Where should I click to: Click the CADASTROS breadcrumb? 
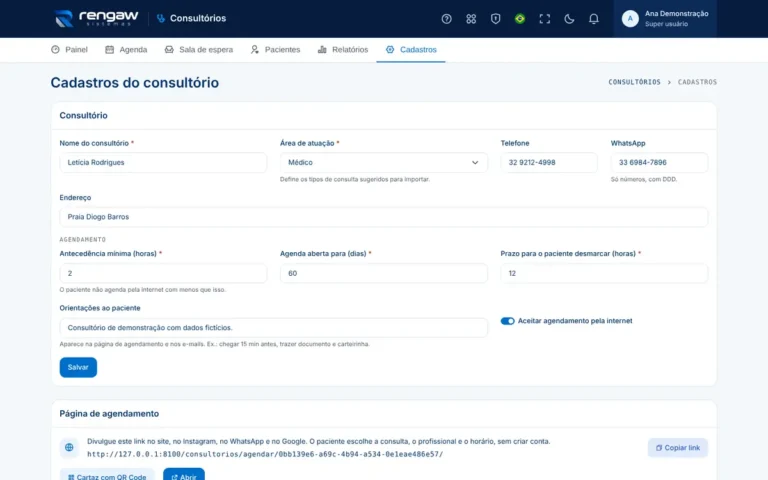coord(697,82)
